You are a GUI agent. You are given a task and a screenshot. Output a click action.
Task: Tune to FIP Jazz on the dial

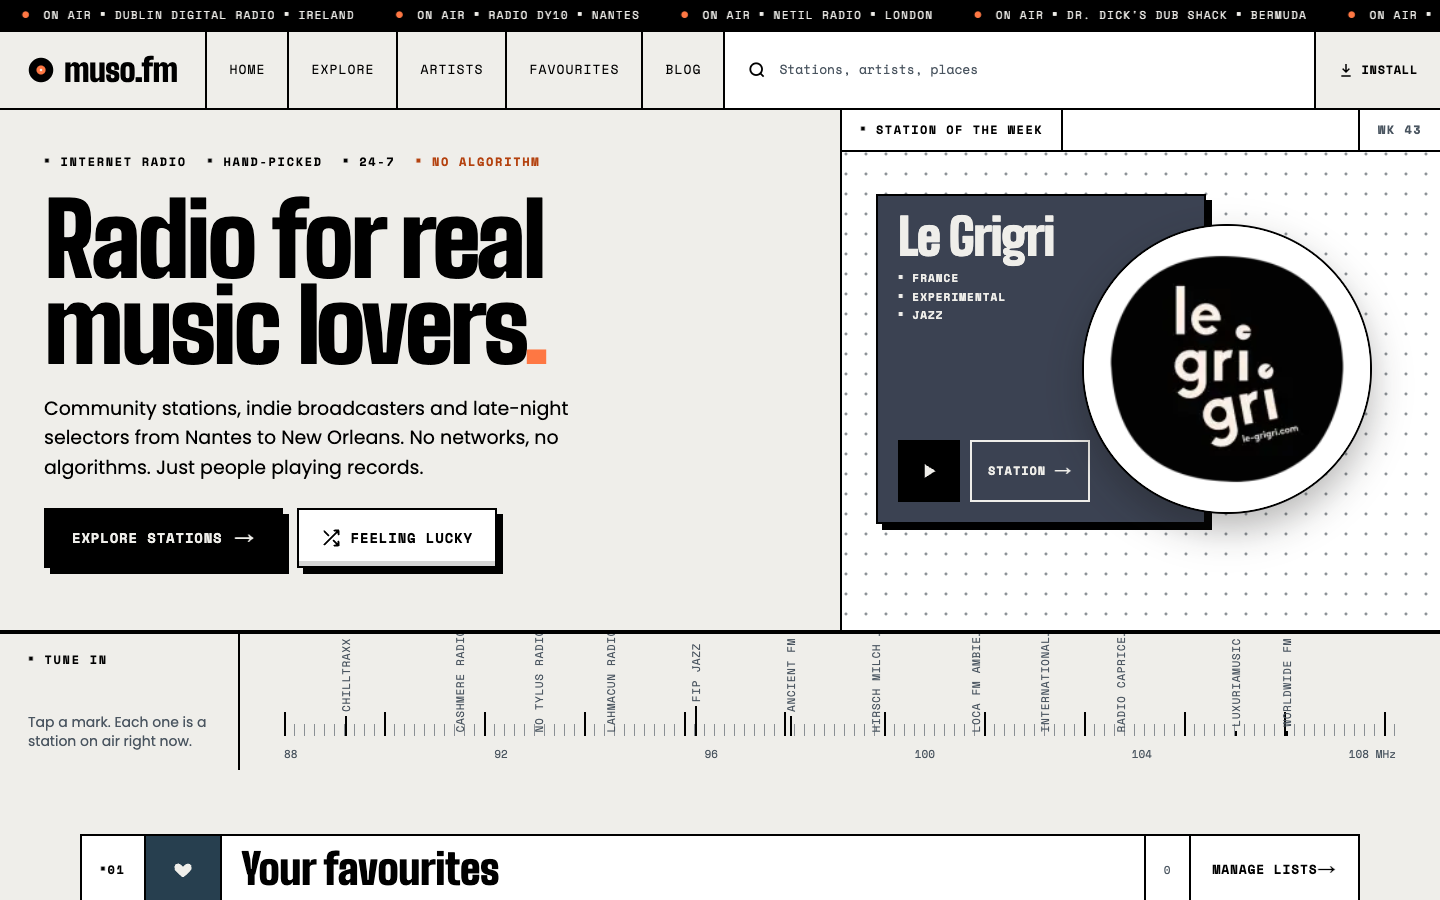[x=696, y=688]
